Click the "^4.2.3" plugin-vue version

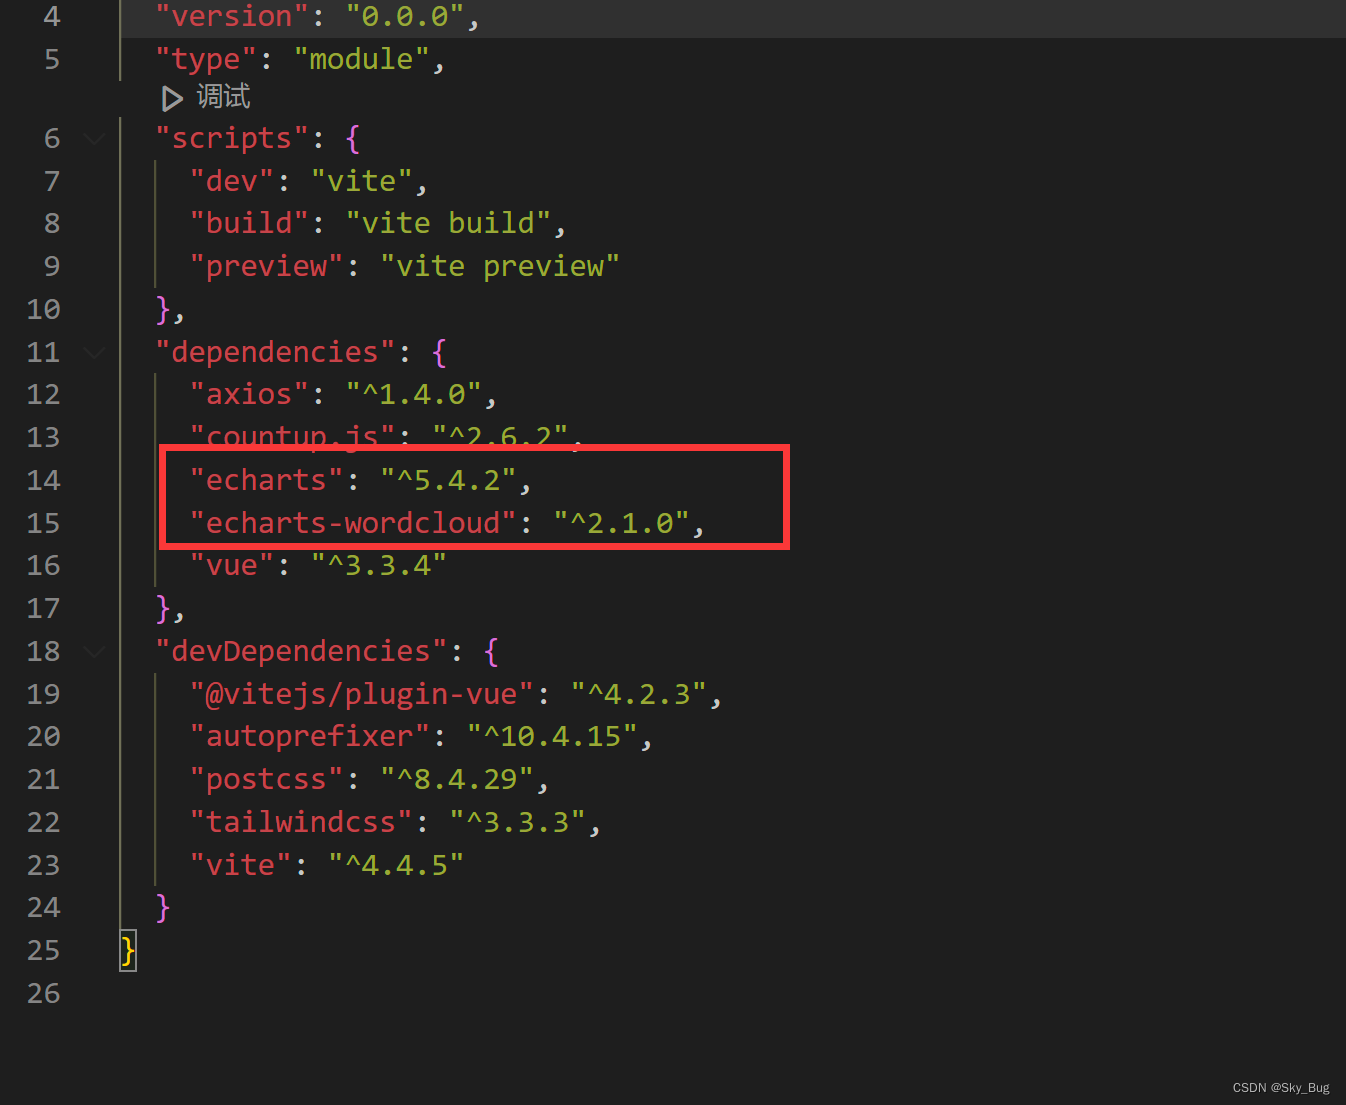tap(639, 694)
